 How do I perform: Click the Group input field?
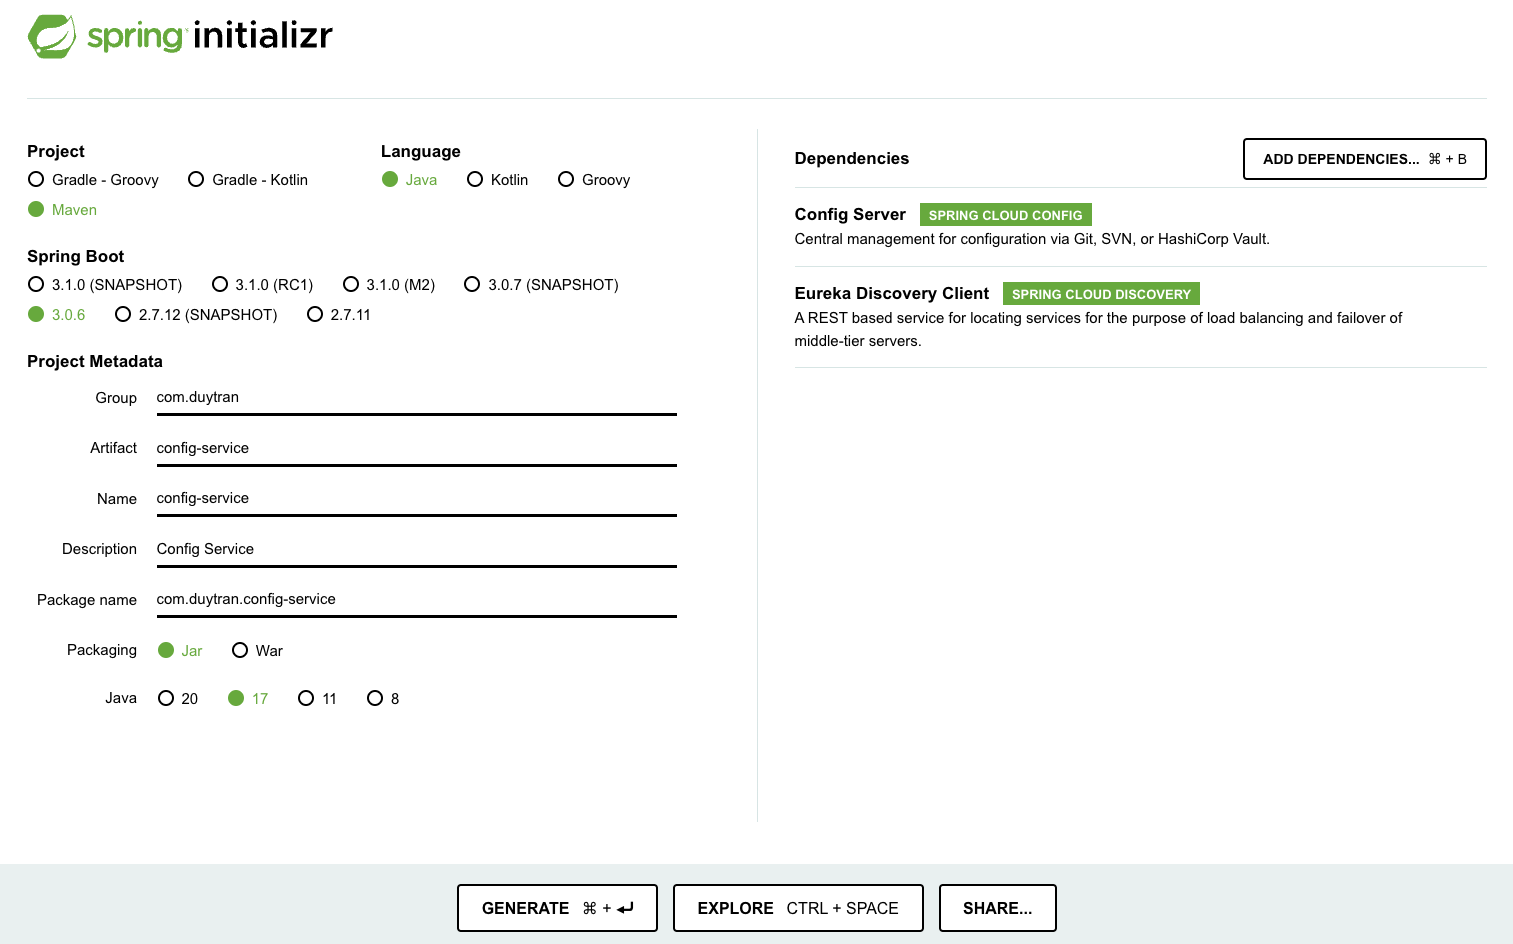tap(416, 397)
